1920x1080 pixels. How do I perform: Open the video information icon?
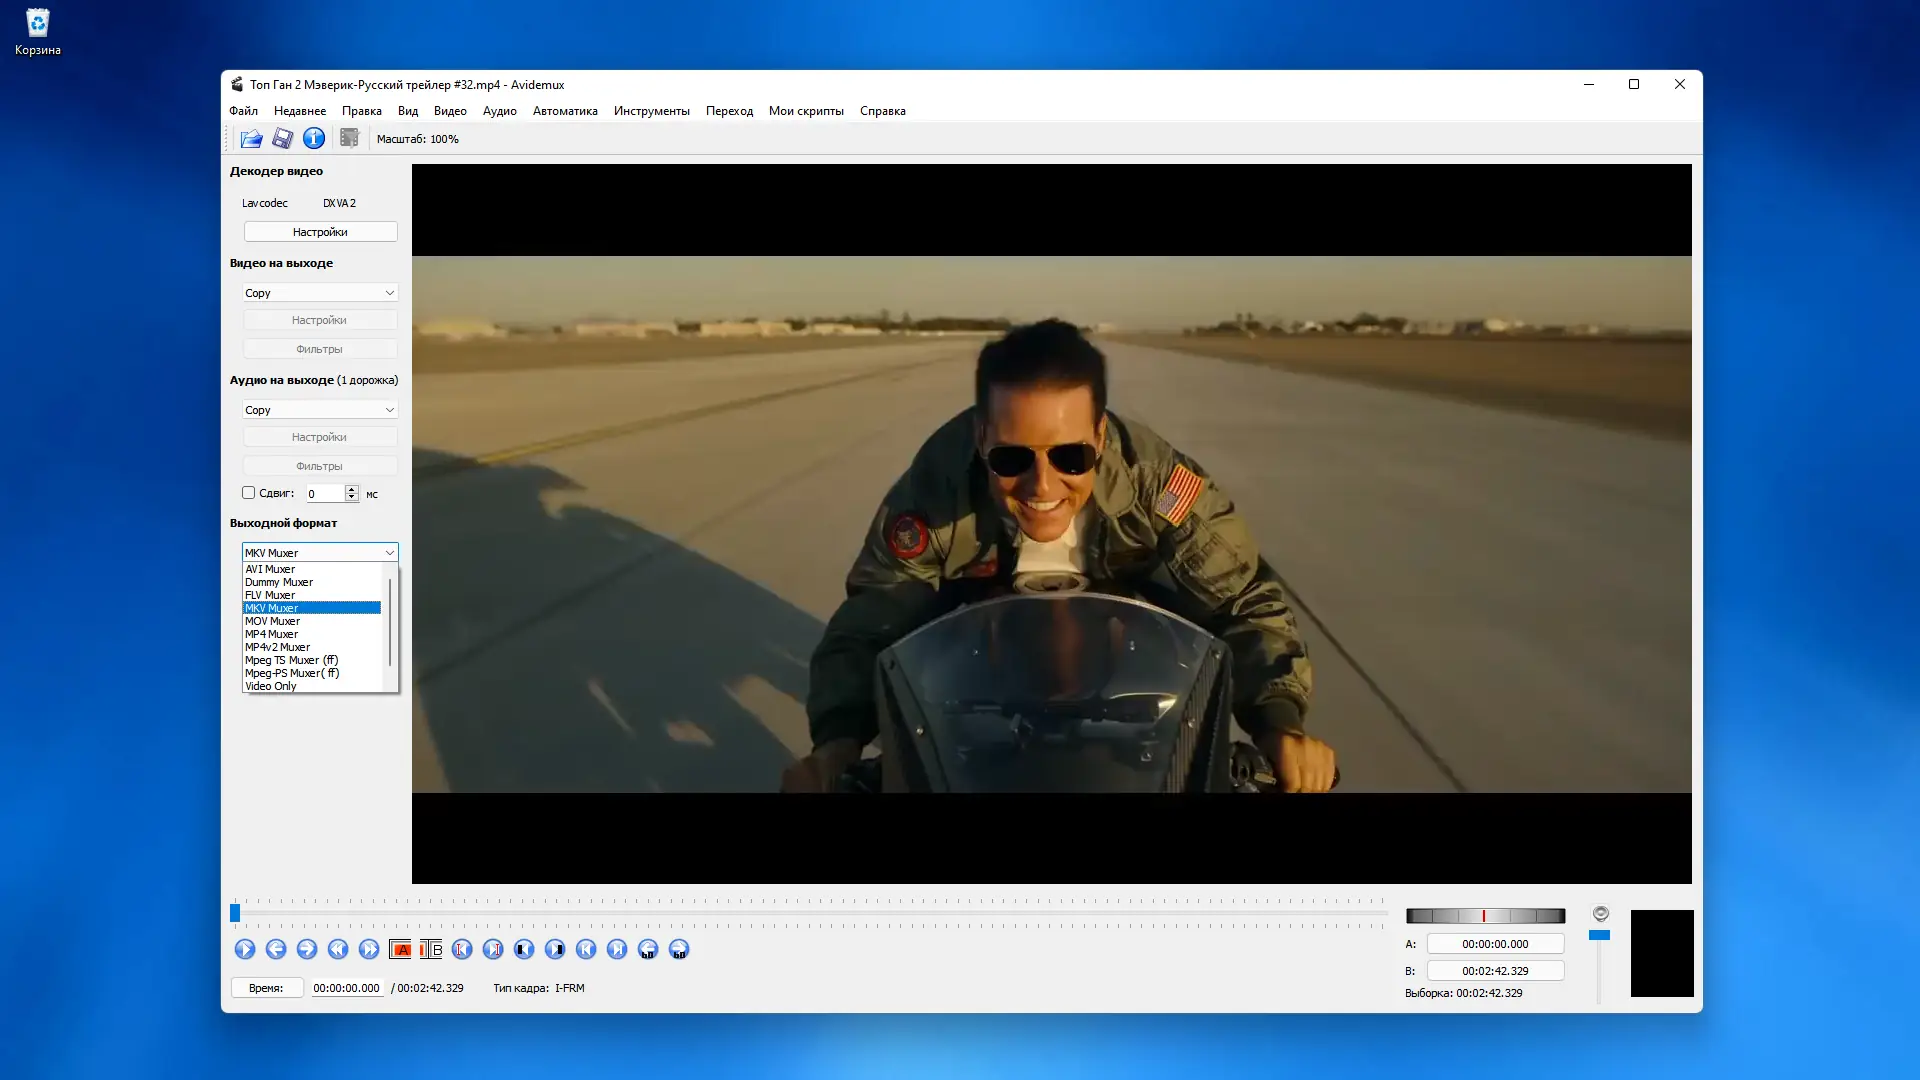314,139
